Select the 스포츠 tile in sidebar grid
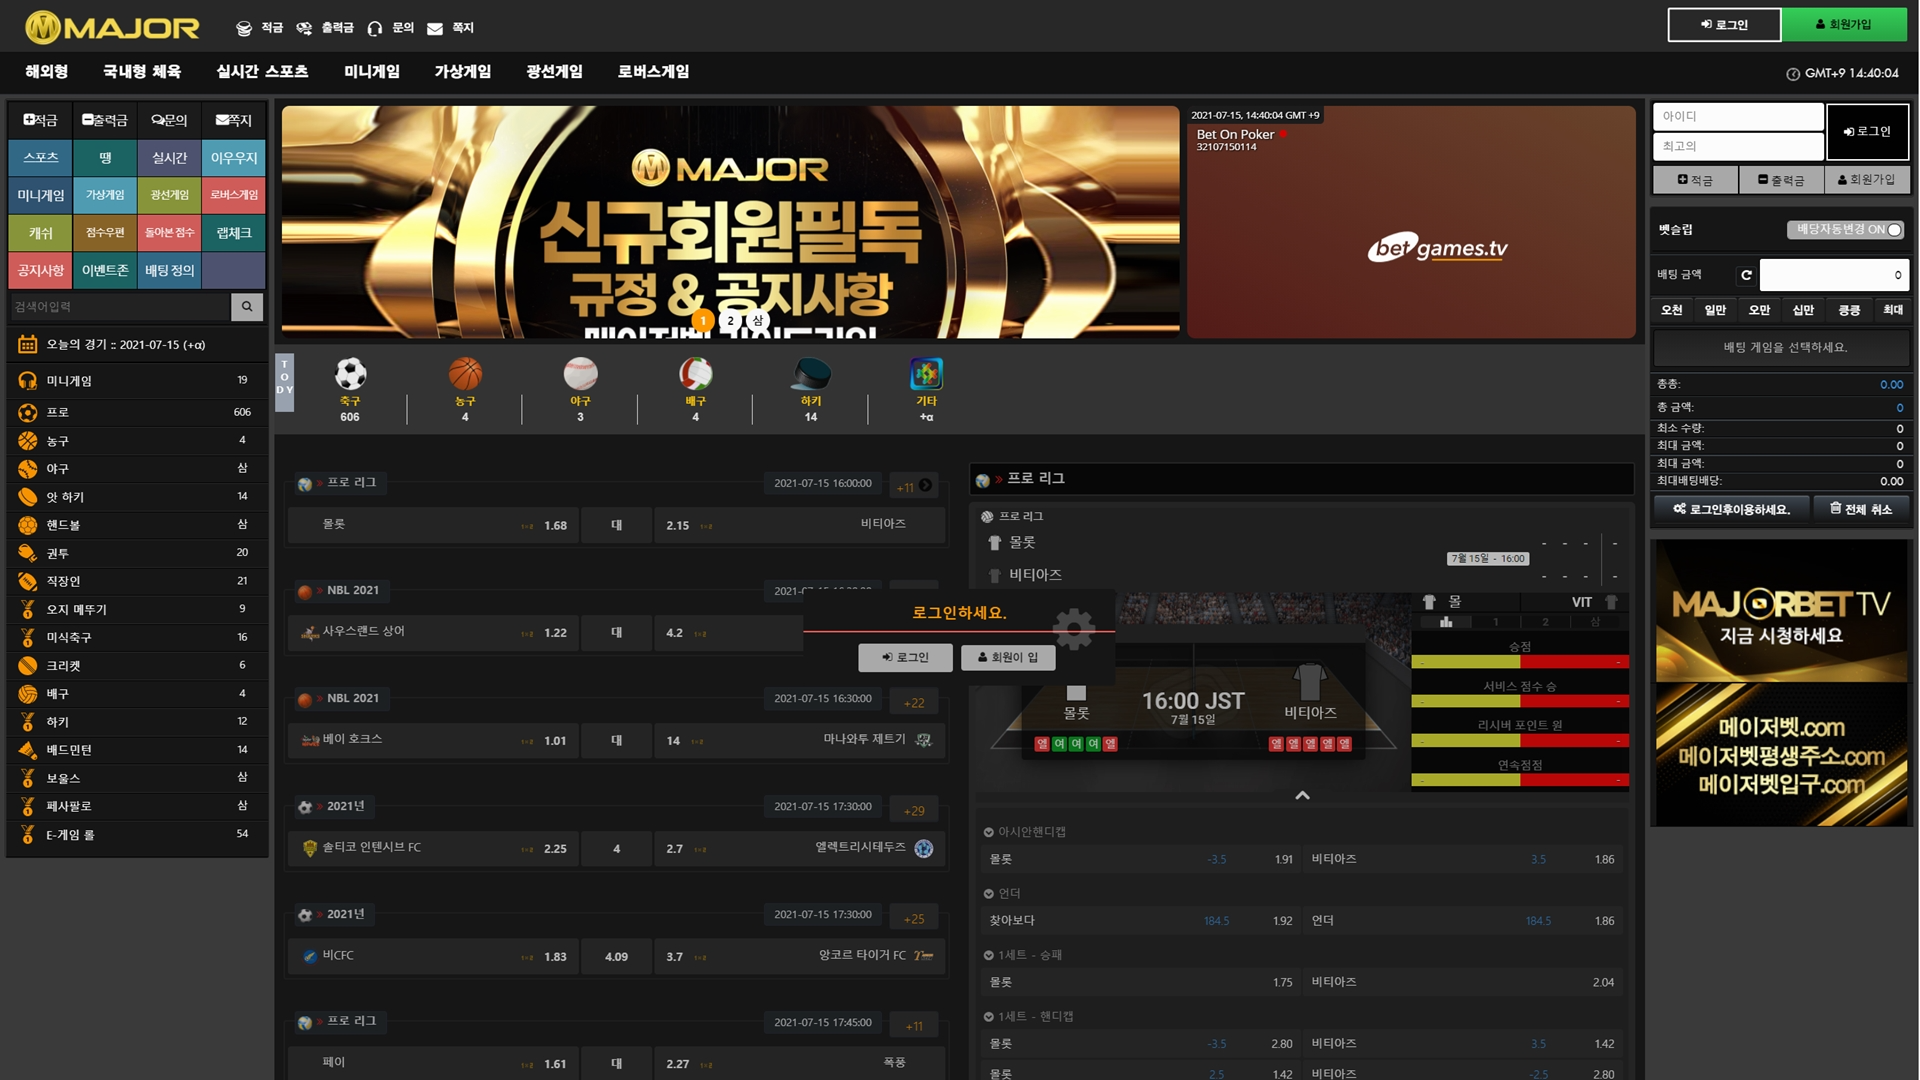The height and width of the screenshot is (1080, 1920). [41, 158]
